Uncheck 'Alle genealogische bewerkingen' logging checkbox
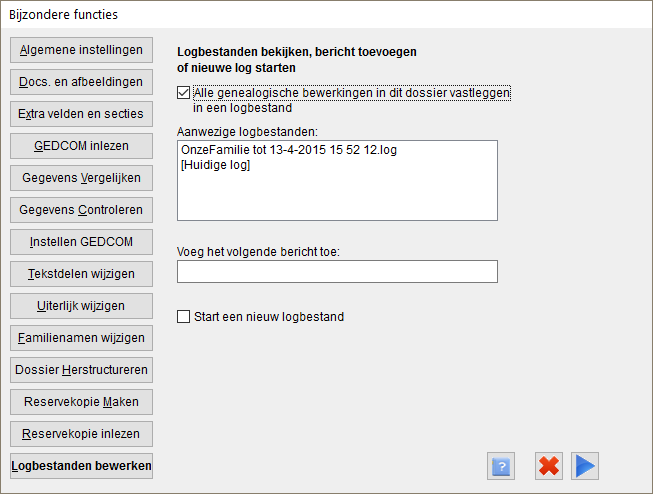This screenshot has height=494, width=653. (x=183, y=92)
